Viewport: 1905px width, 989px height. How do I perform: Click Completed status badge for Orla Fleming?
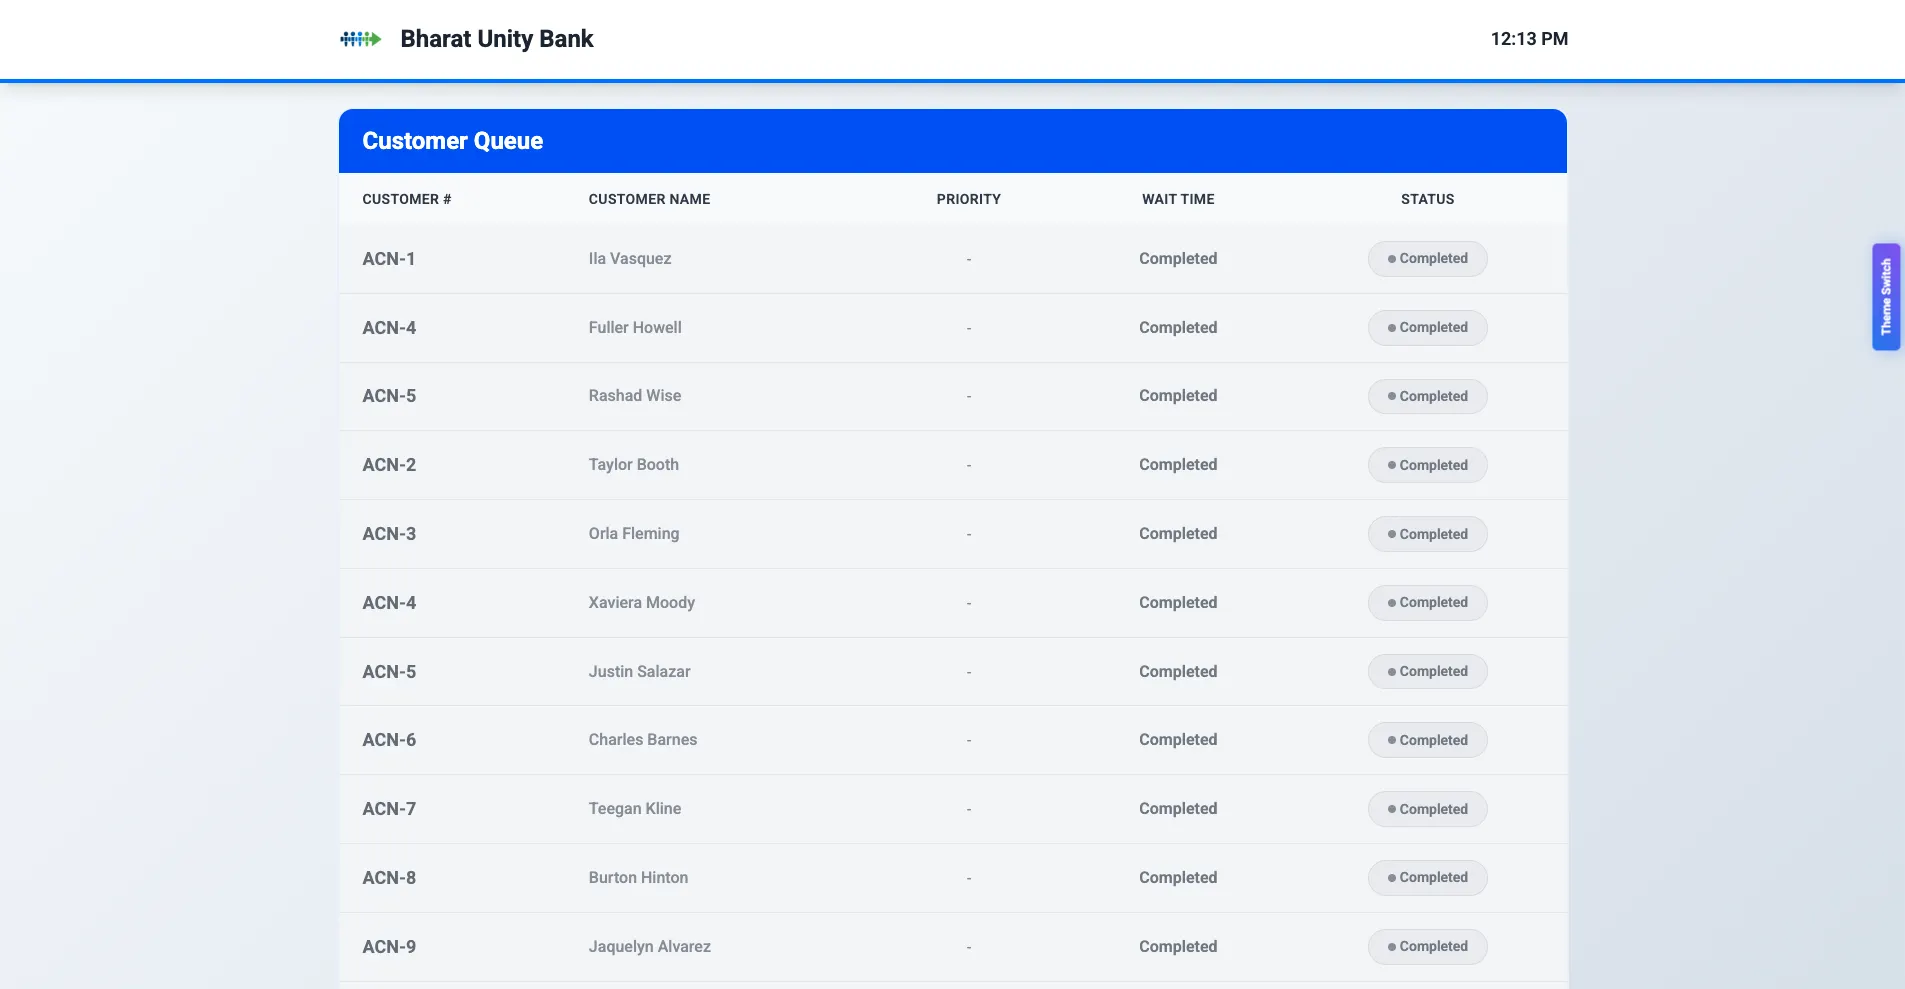tap(1427, 534)
